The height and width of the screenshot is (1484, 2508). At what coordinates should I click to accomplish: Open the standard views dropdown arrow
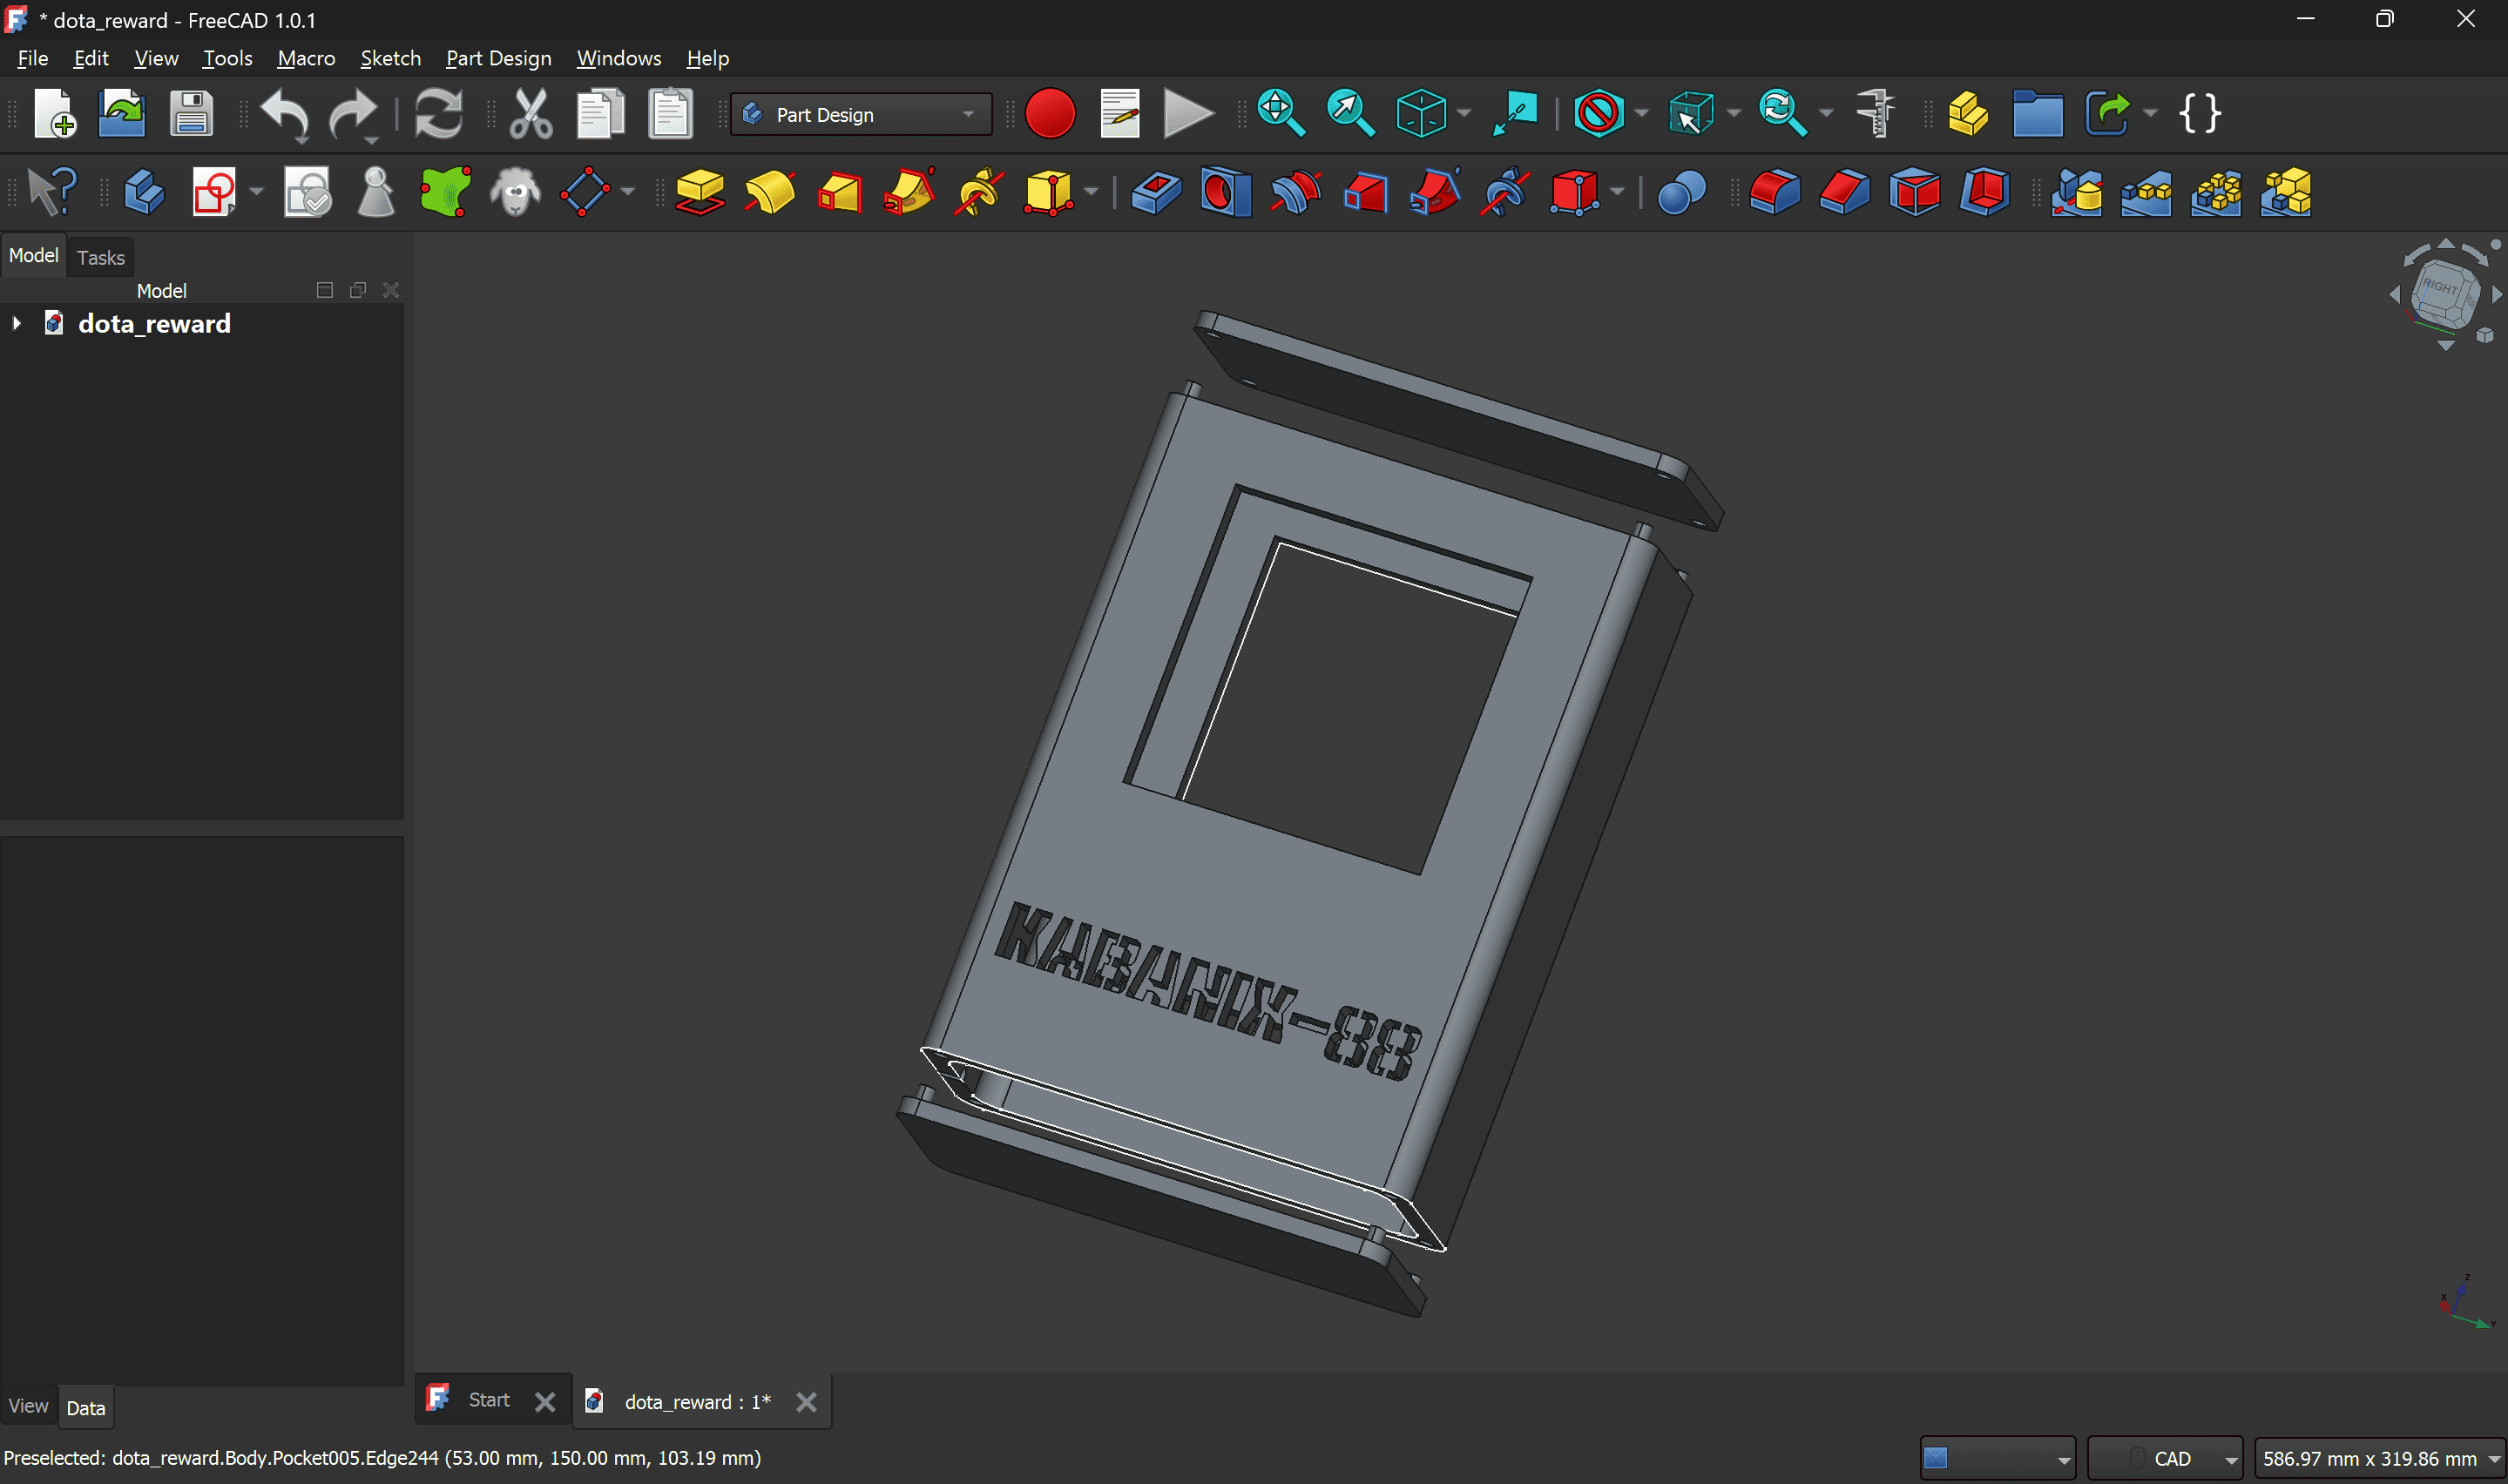[1464, 114]
